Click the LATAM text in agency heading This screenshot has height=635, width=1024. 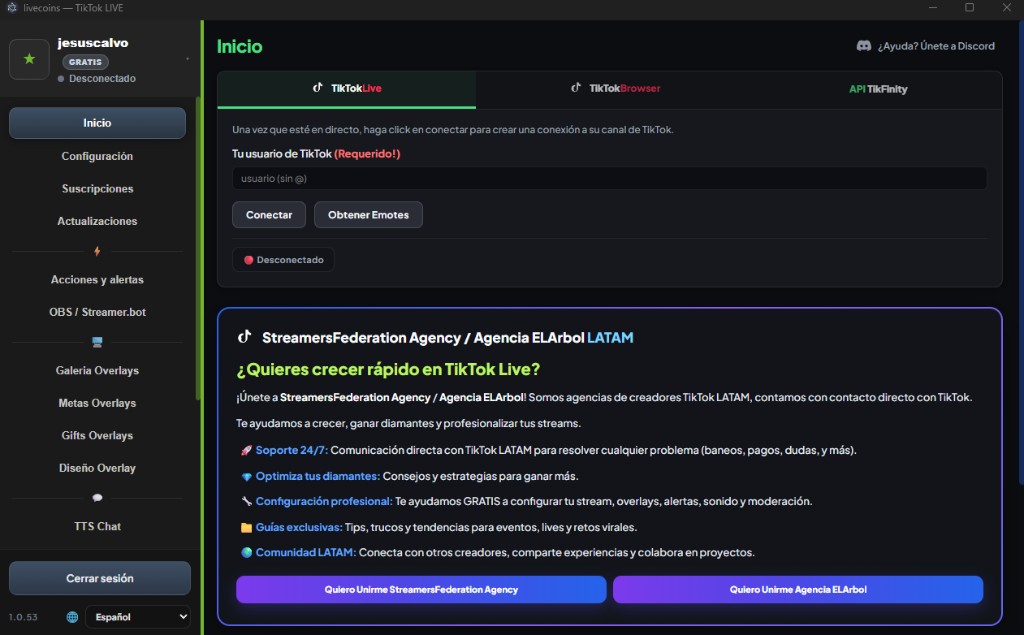[x=610, y=338]
